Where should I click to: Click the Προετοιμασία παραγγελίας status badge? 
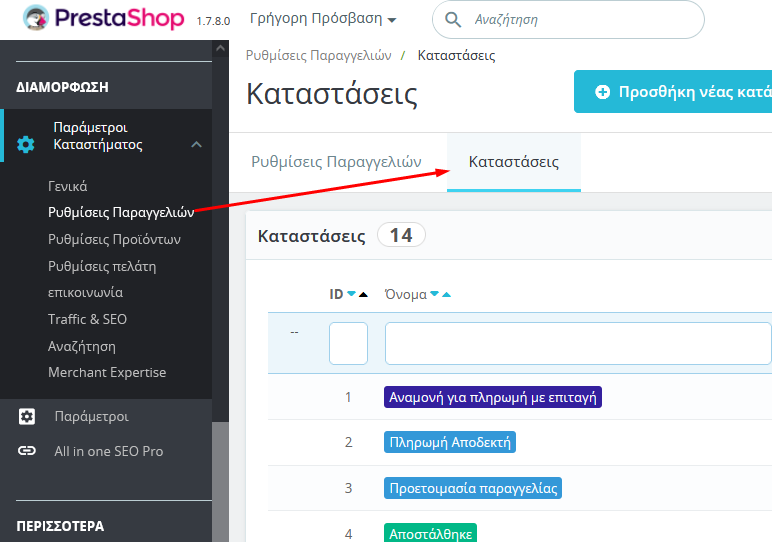point(473,488)
